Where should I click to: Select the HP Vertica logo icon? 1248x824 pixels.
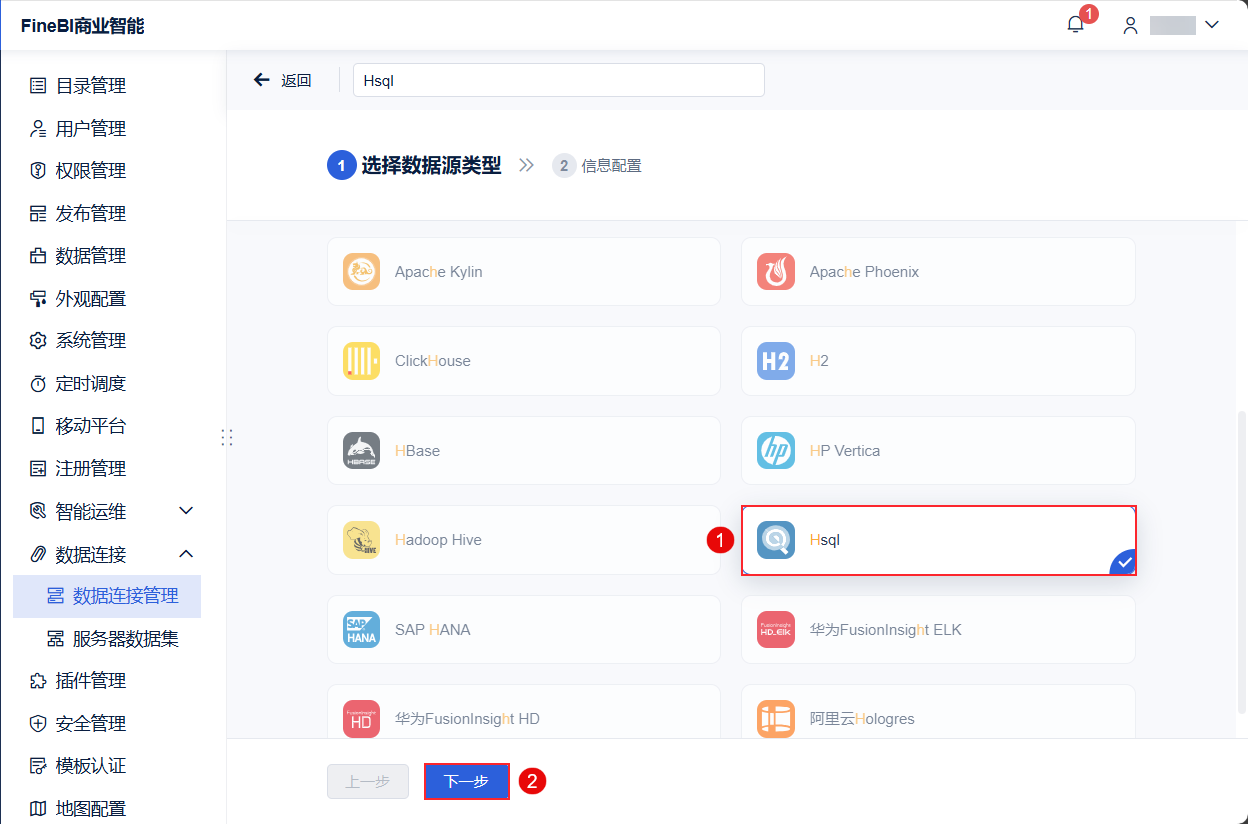point(776,451)
